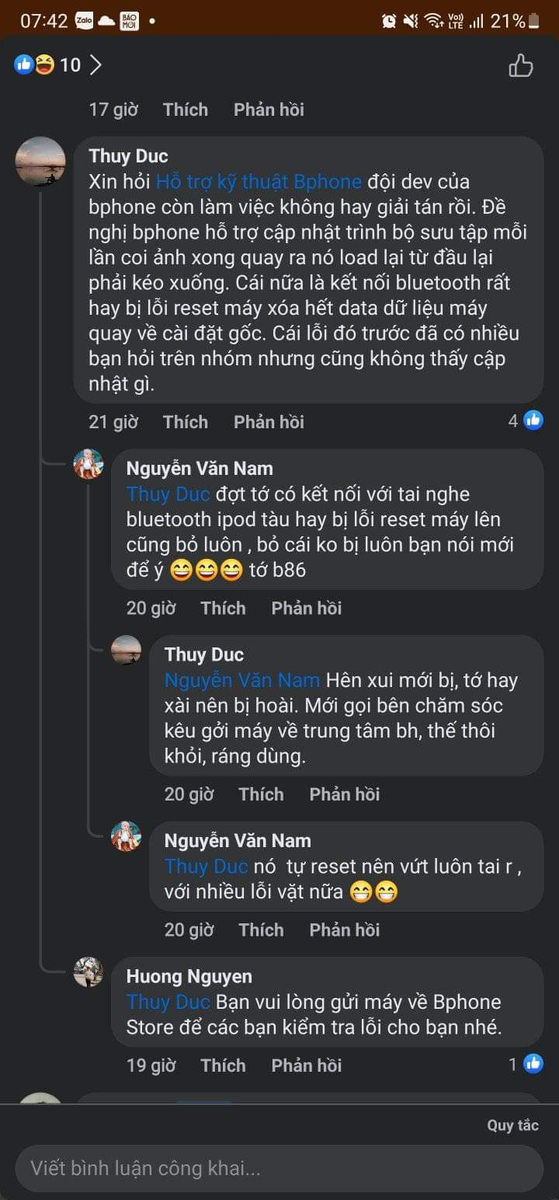The width and height of the screenshot is (559, 1200).
Task: Reply to Thuy Duc's 21 giờ comment via Phản hồi
Action: pos(269,422)
